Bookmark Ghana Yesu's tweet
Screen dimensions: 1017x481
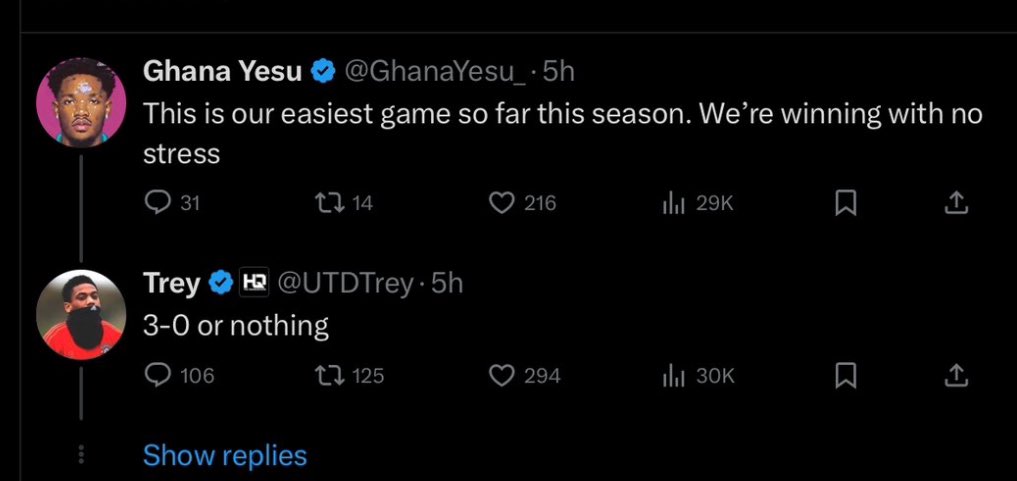pos(845,204)
